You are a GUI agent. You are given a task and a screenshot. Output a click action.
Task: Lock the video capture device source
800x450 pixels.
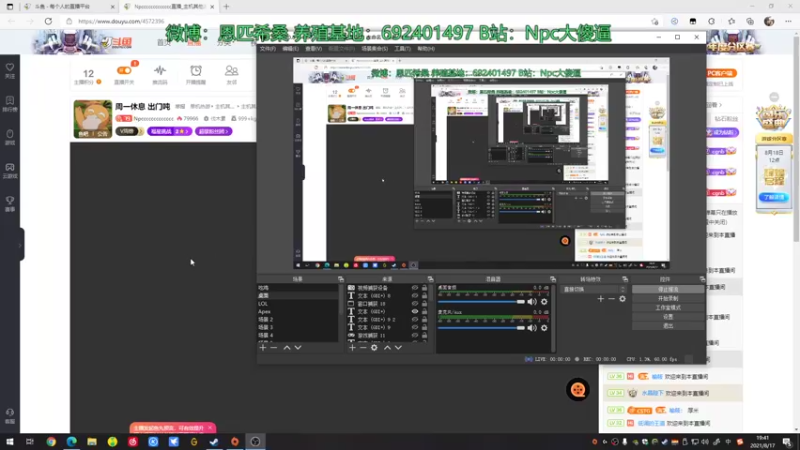(424, 288)
